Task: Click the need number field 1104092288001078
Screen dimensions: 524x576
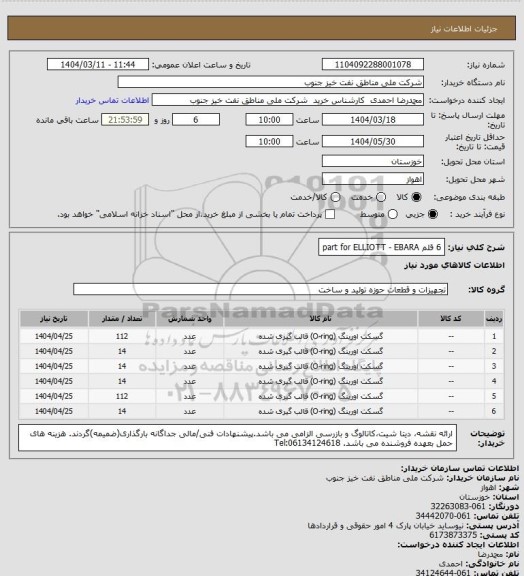Action: tap(373, 65)
